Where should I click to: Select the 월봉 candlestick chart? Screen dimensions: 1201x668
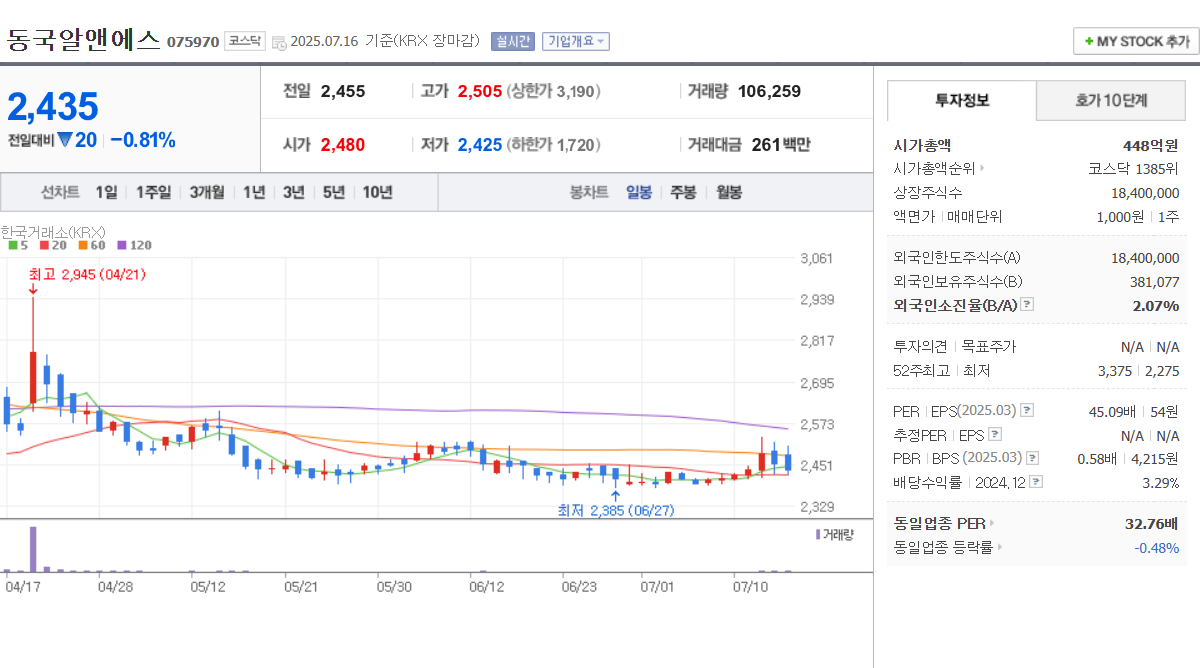pos(729,192)
